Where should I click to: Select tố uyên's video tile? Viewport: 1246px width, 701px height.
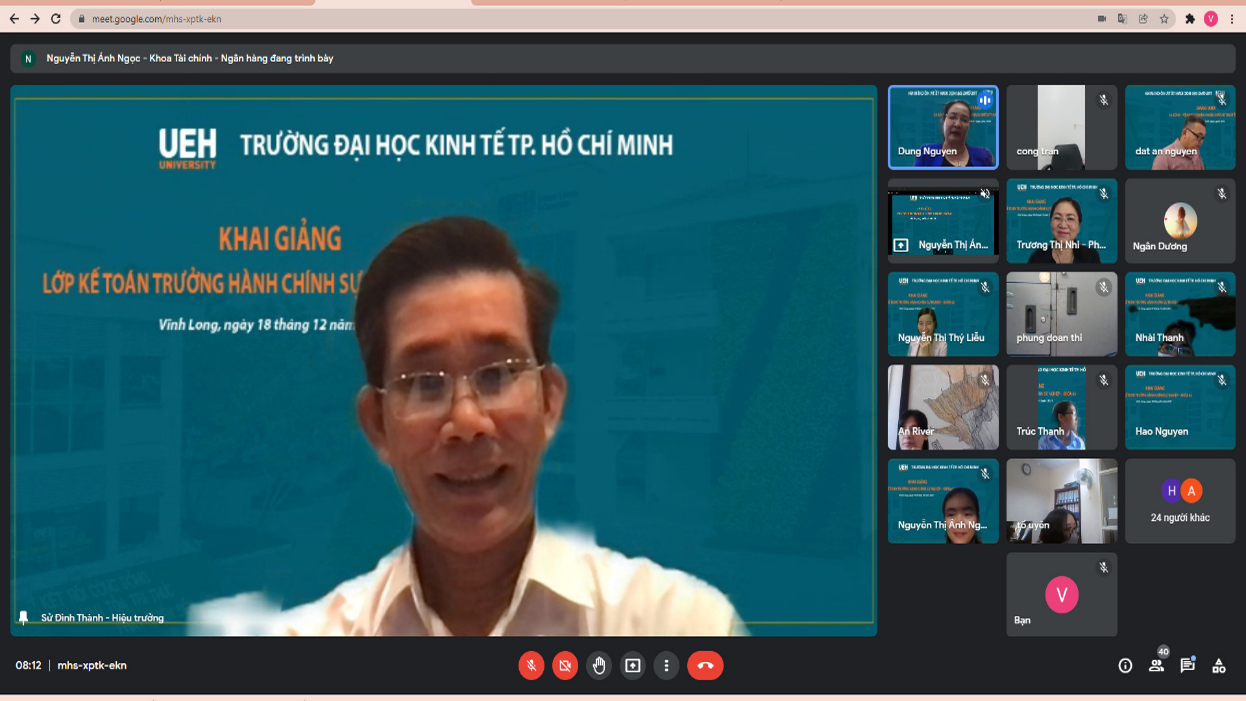coord(1062,501)
